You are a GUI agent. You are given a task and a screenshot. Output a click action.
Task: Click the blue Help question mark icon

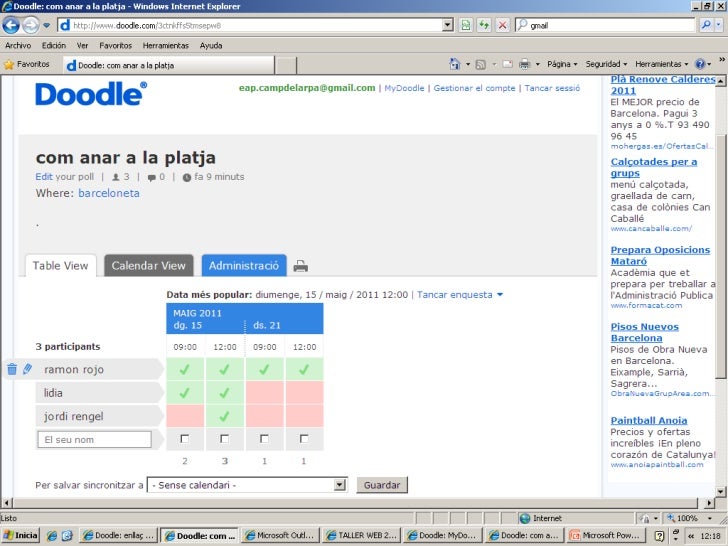point(700,64)
